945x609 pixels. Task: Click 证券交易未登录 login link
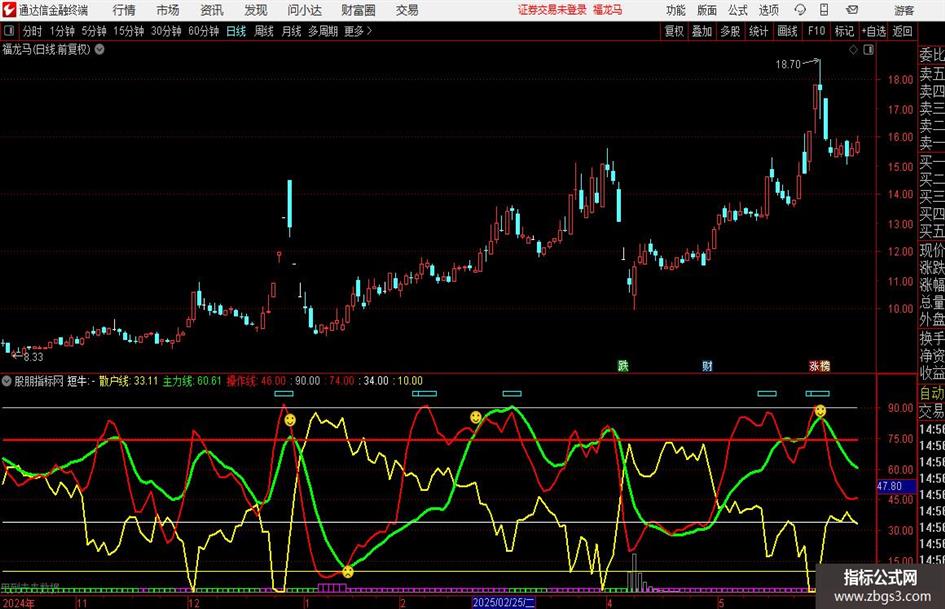pos(552,10)
